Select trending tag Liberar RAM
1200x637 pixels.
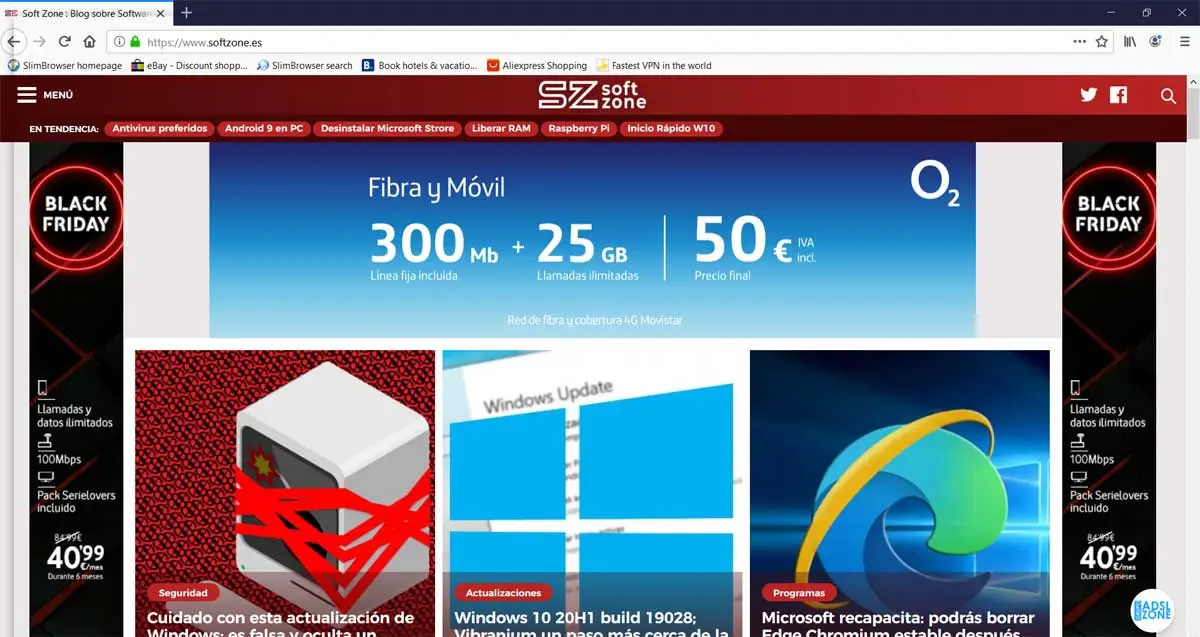coord(501,129)
